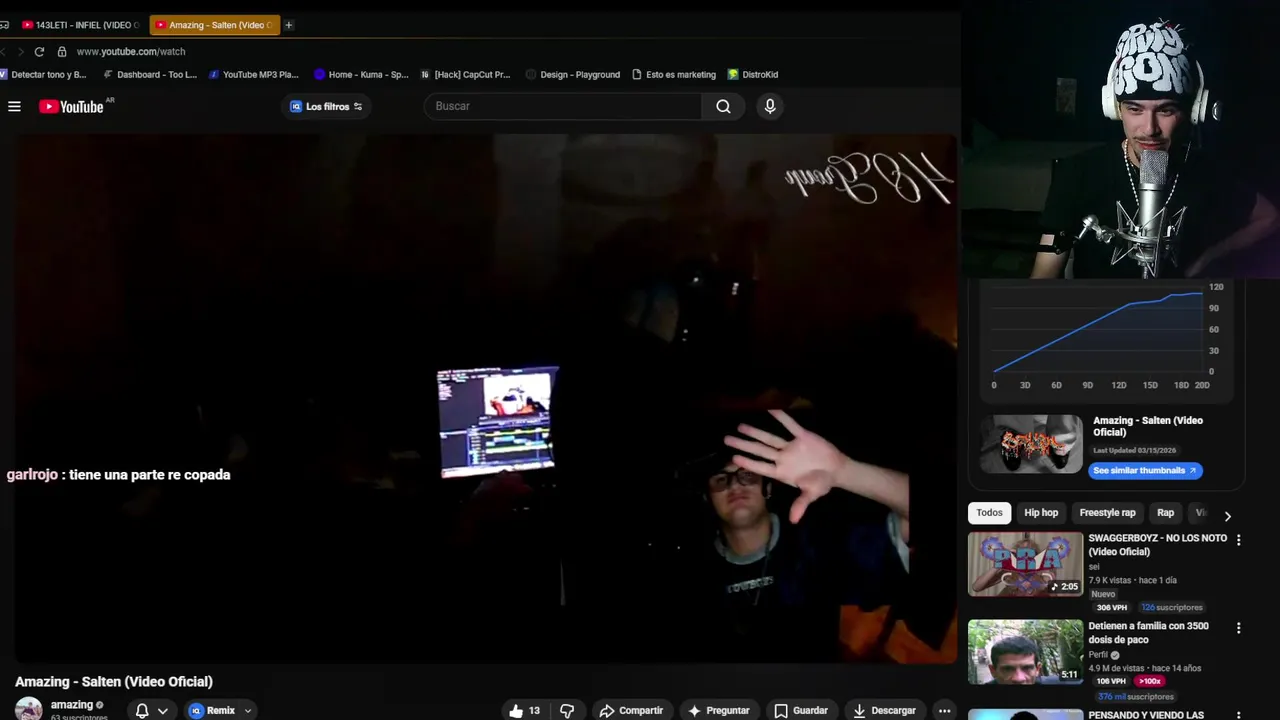1280x720 pixels.
Task: Open options for SWAGGERBOYZ video
Action: (x=1238, y=540)
